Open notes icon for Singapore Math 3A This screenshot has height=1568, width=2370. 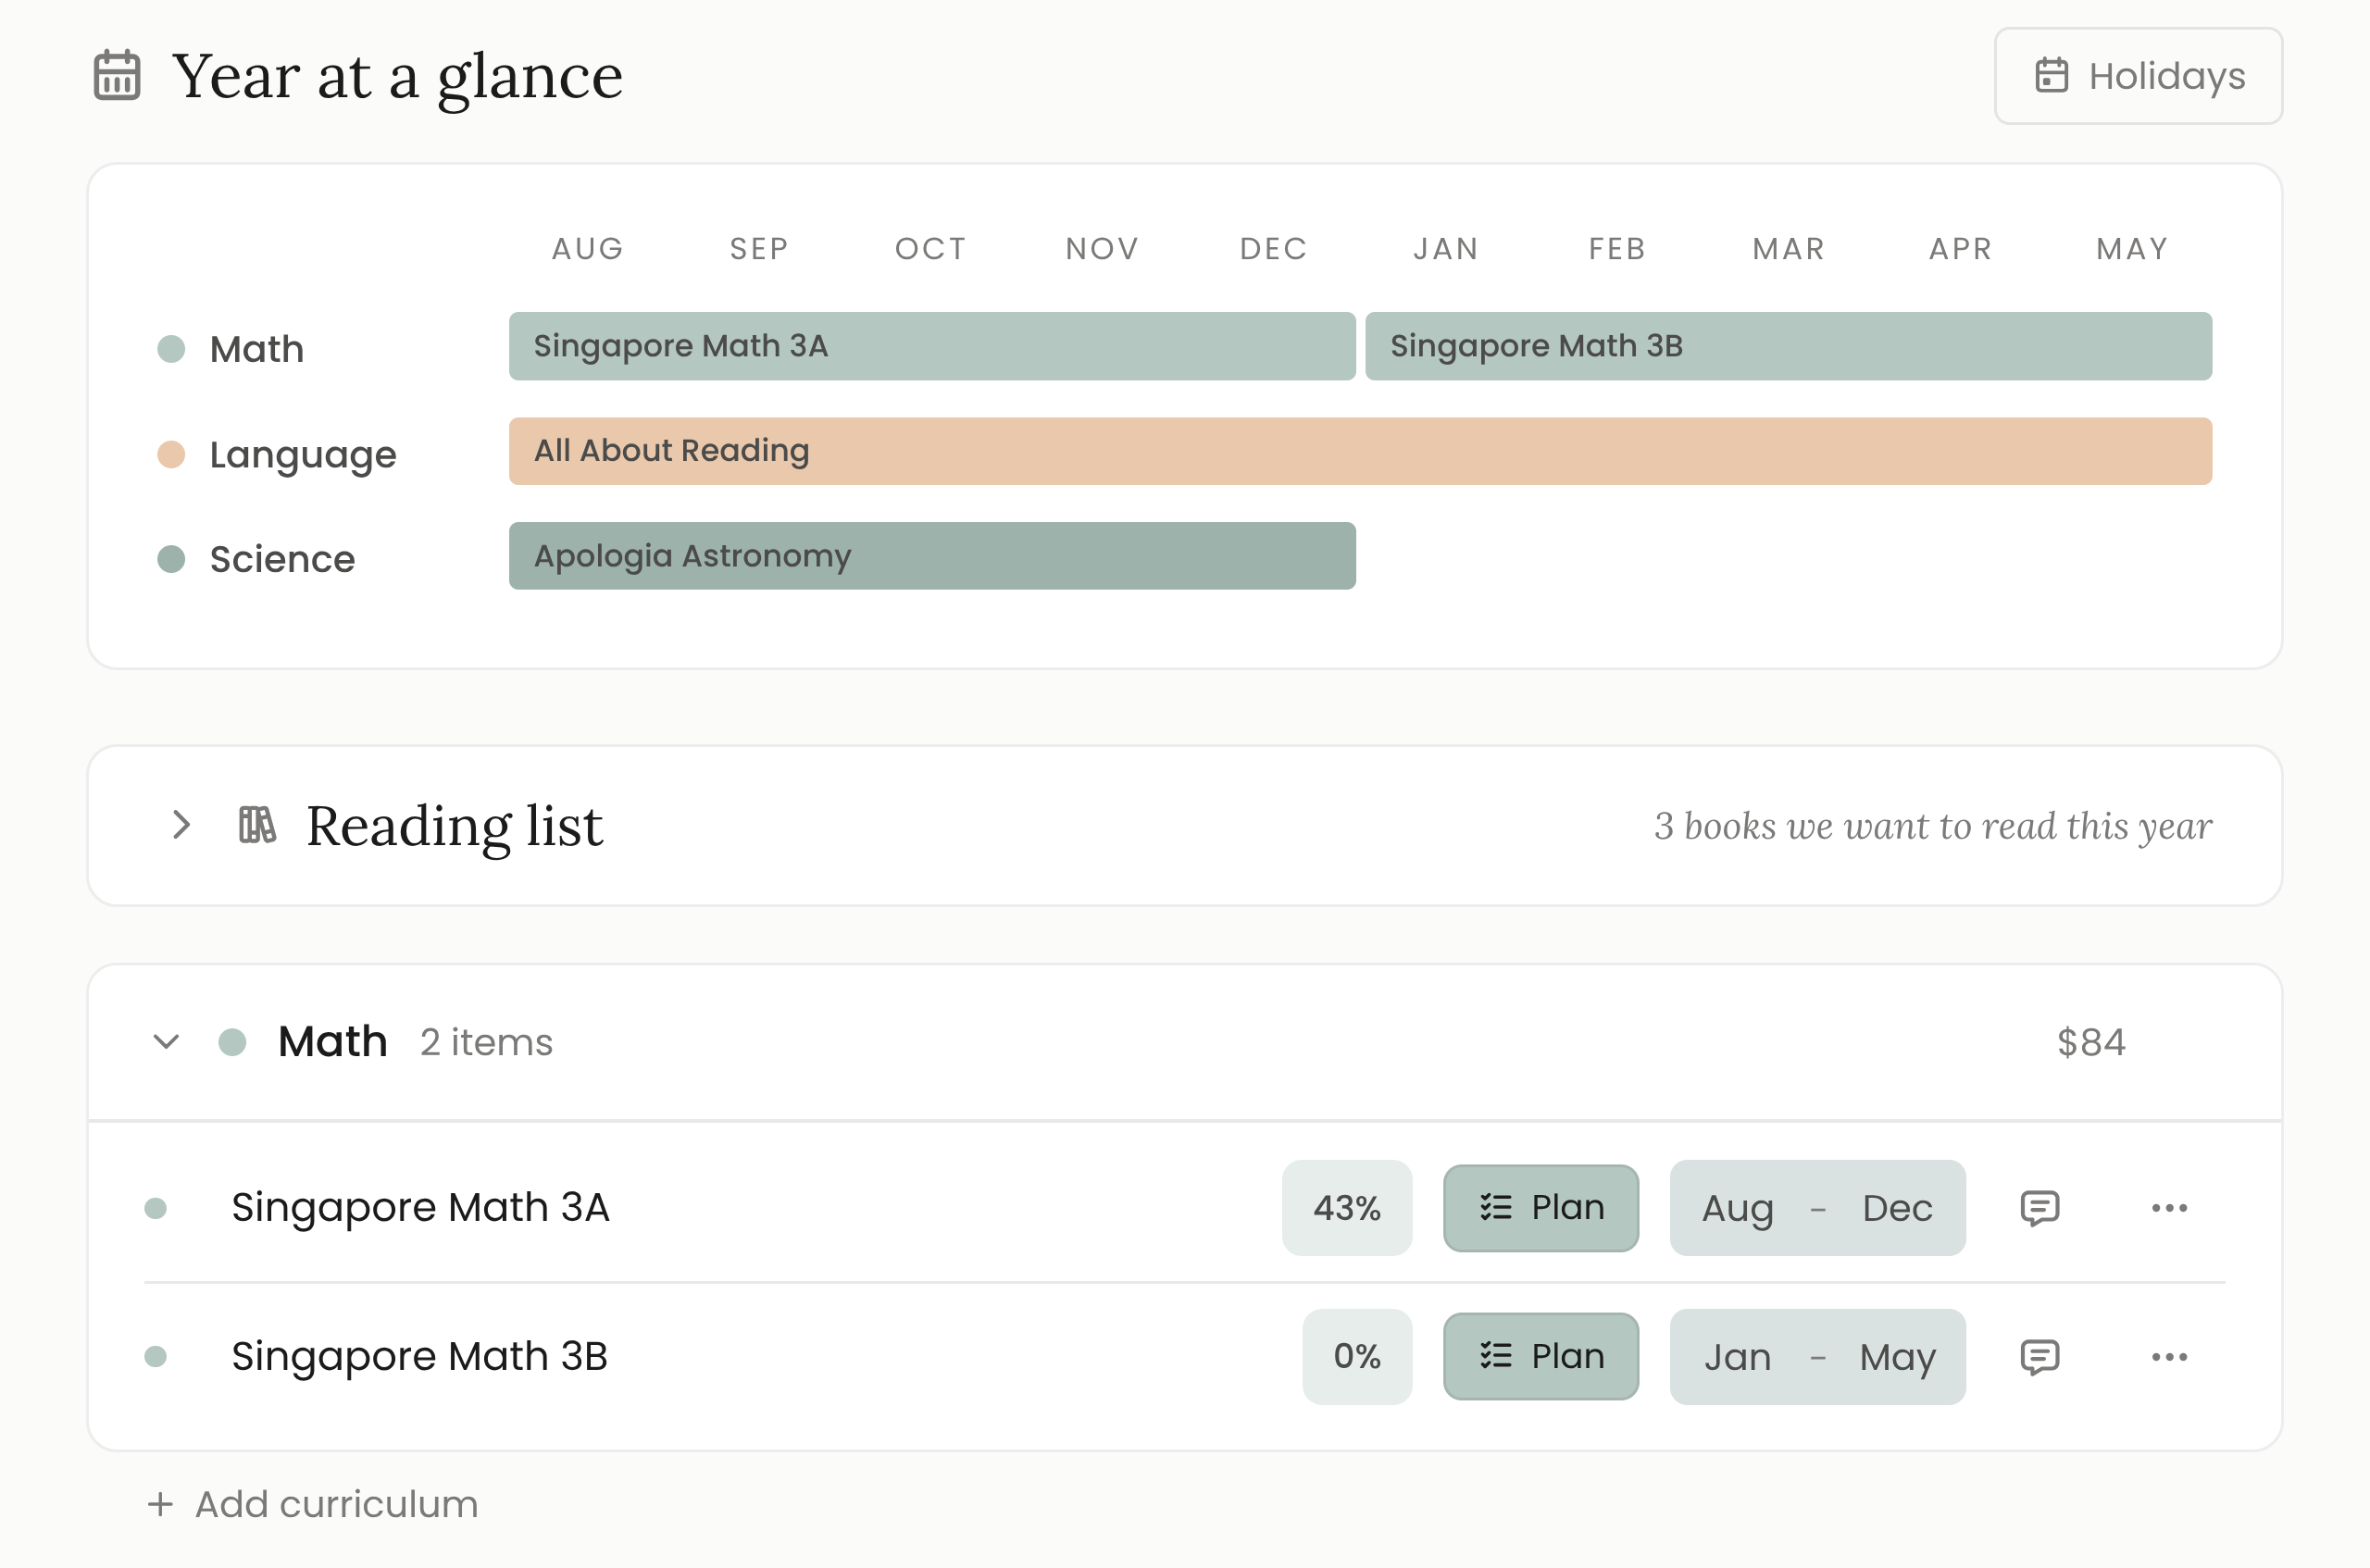pos(2039,1208)
